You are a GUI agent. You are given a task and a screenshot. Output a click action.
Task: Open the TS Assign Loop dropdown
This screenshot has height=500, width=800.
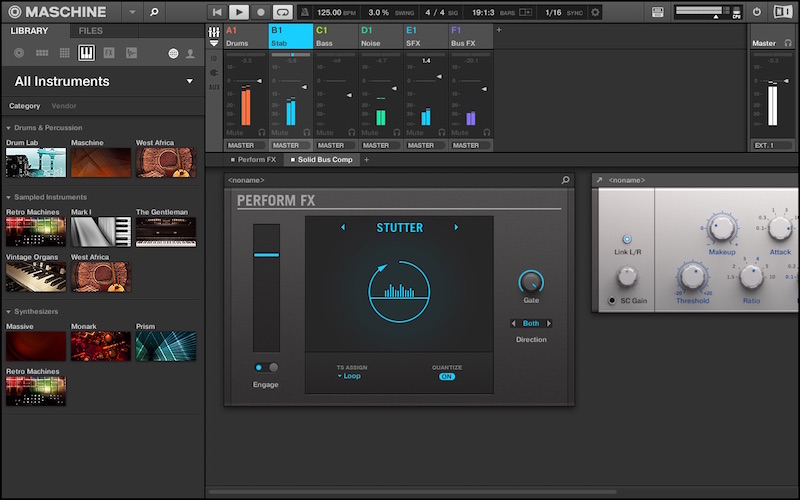[x=349, y=376]
